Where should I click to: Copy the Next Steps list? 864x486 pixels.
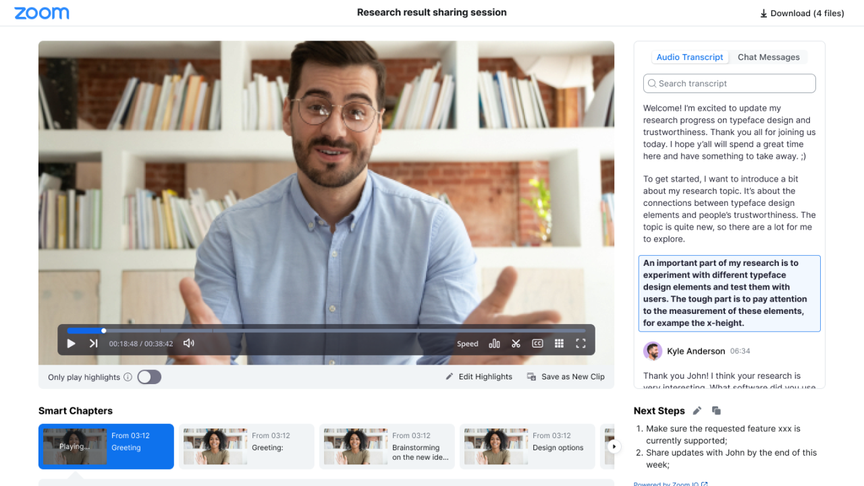716,411
